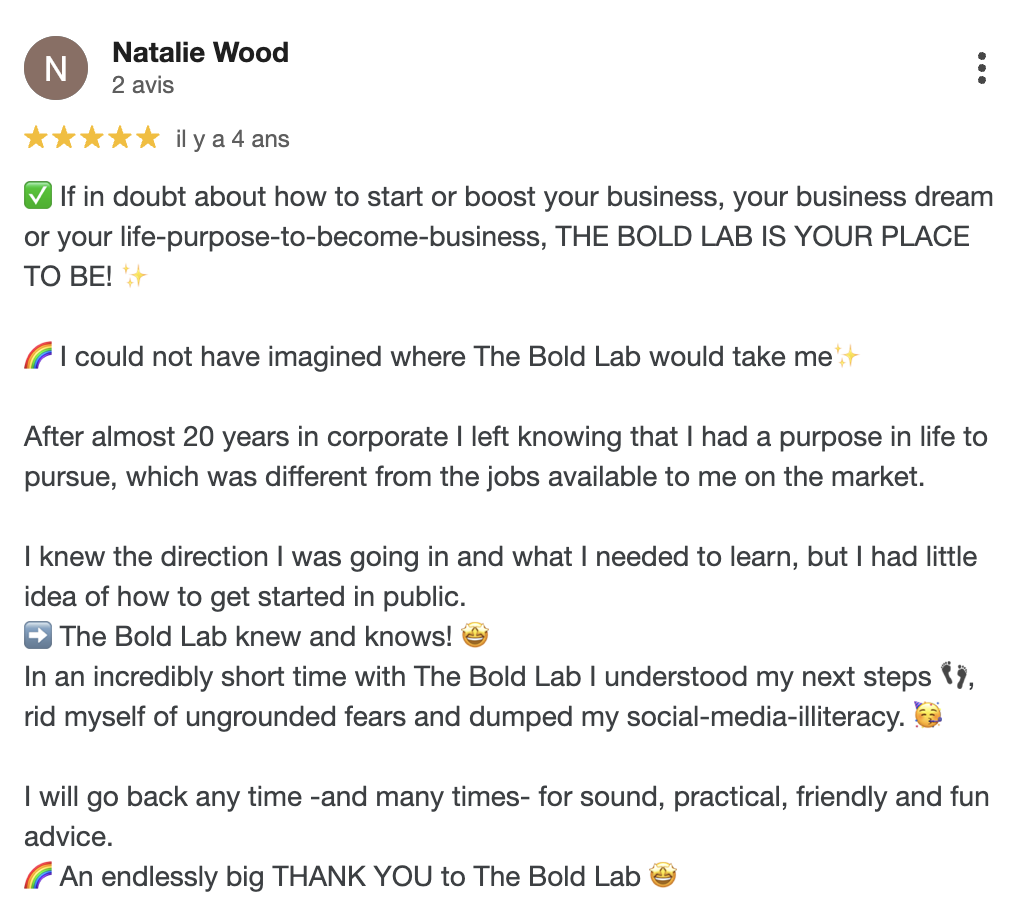The width and height of the screenshot is (1022, 914).
Task: Click the 'After almost 20 years' paragraph
Action: tap(506, 456)
